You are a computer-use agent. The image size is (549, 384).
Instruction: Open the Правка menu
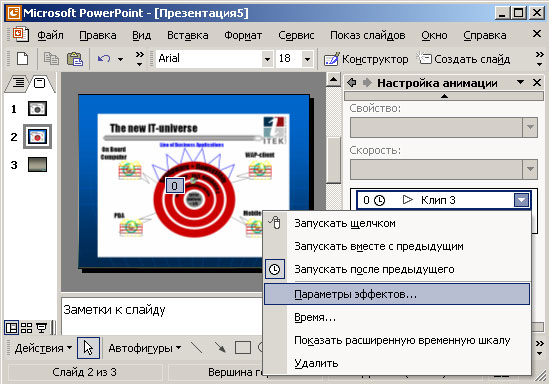coord(98,35)
